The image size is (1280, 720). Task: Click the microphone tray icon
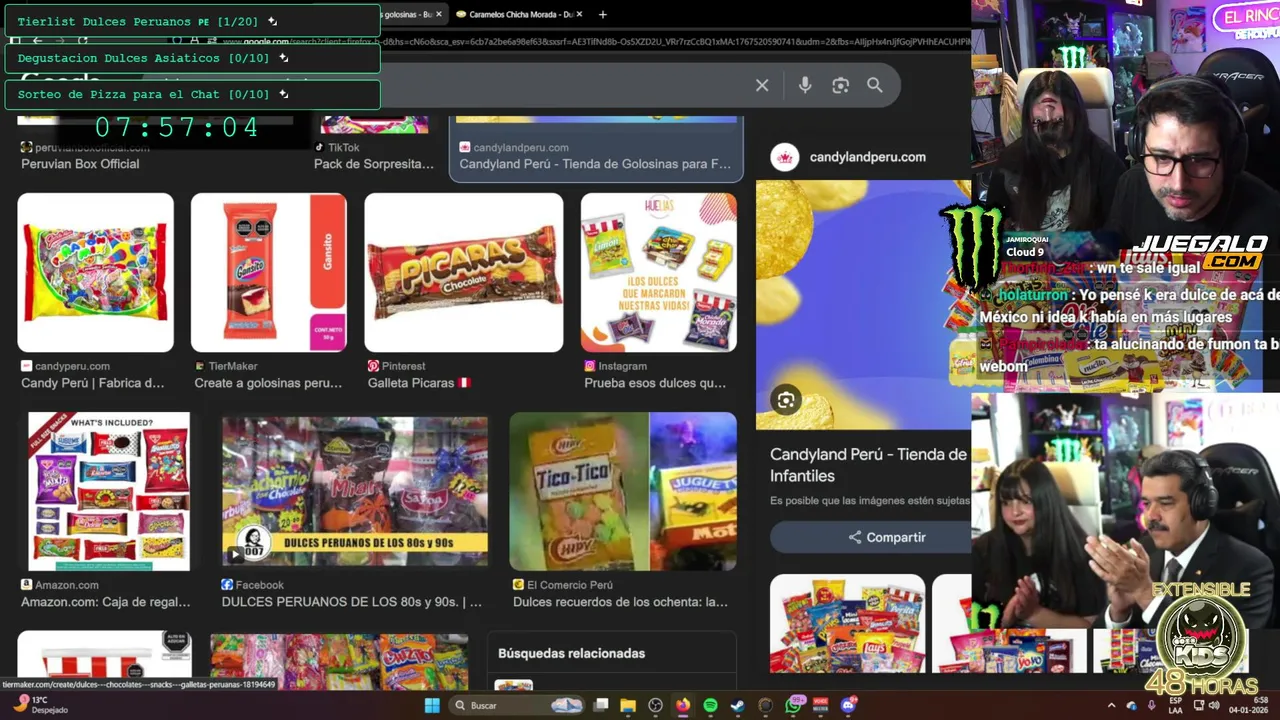pos(1151,705)
